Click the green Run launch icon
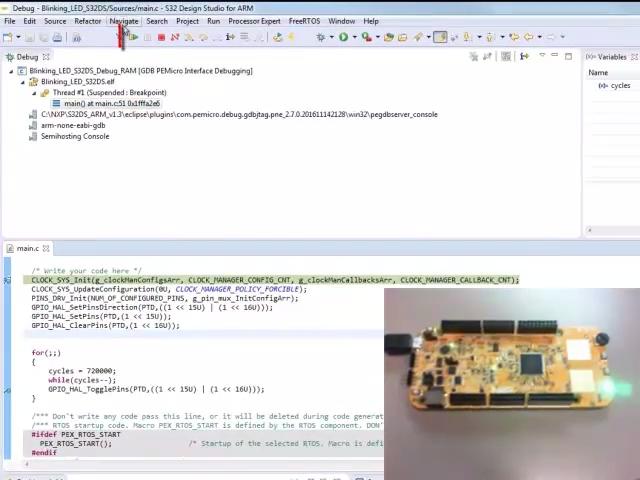This screenshot has height=480, width=640. (343, 38)
